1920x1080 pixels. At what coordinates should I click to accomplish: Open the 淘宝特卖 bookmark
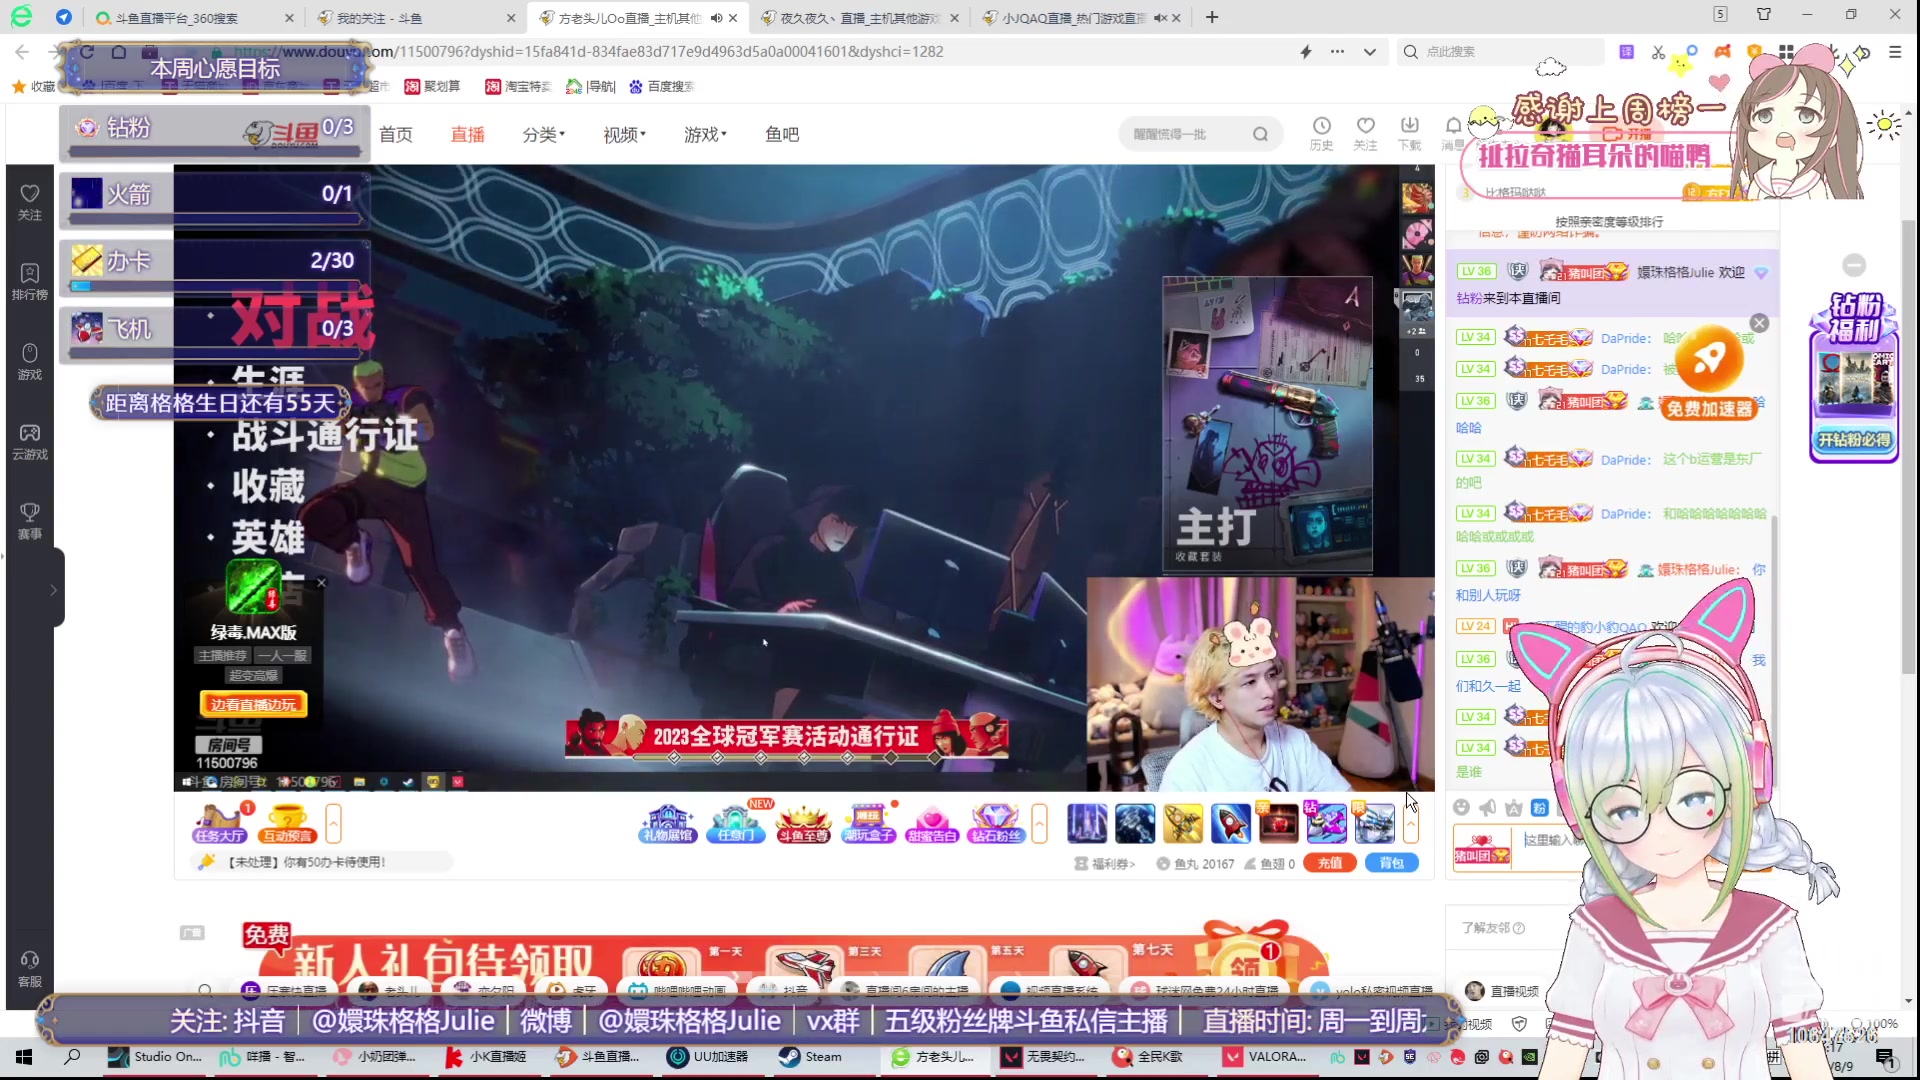coord(518,87)
